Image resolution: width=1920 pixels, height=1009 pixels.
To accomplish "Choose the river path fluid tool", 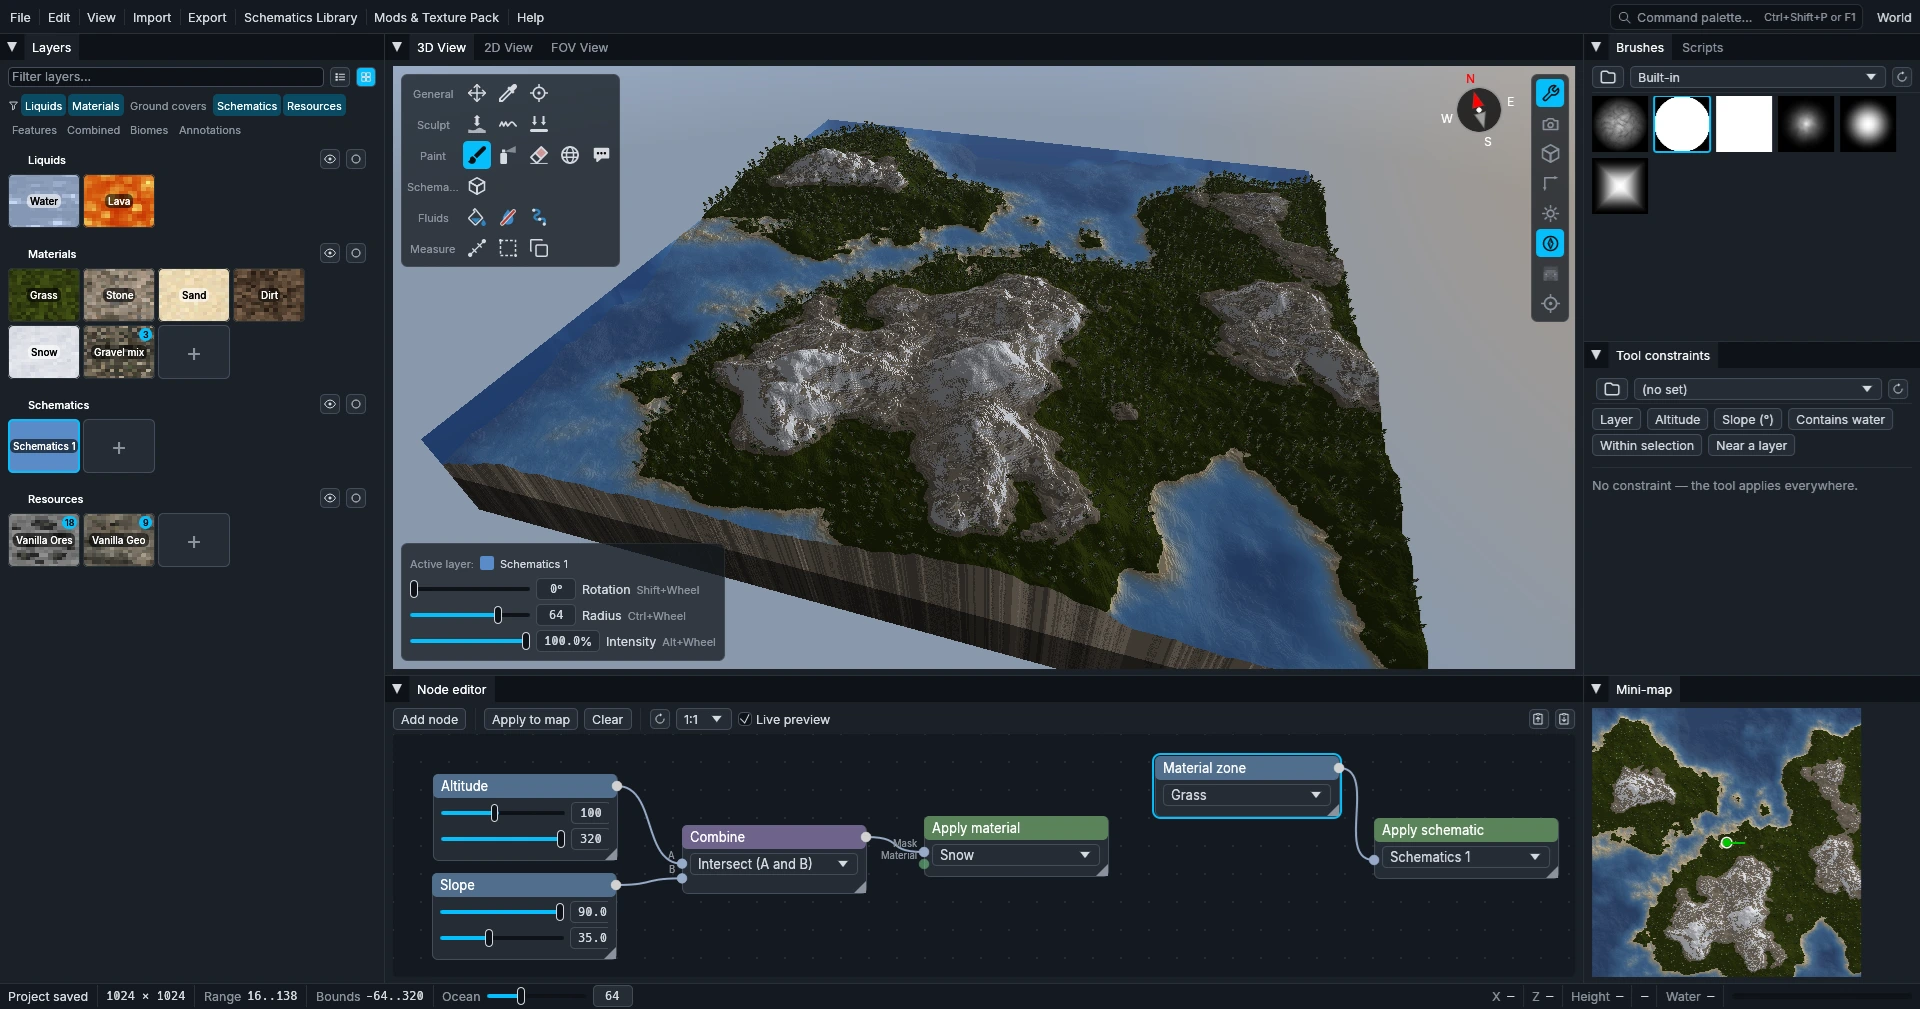I will point(539,217).
